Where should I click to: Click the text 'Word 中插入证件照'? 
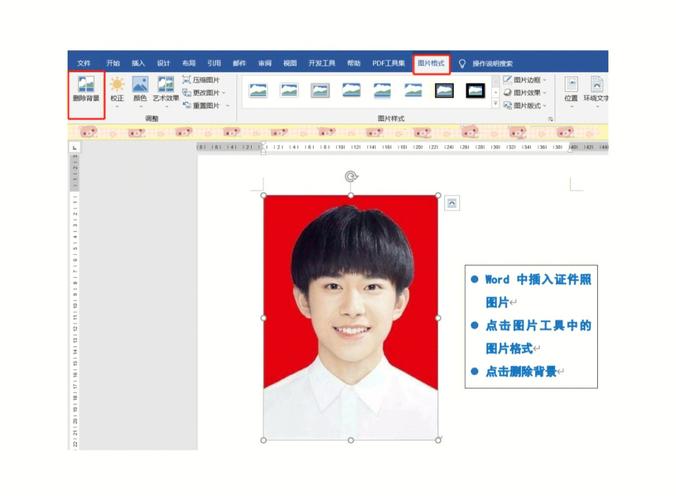[x=538, y=279]
